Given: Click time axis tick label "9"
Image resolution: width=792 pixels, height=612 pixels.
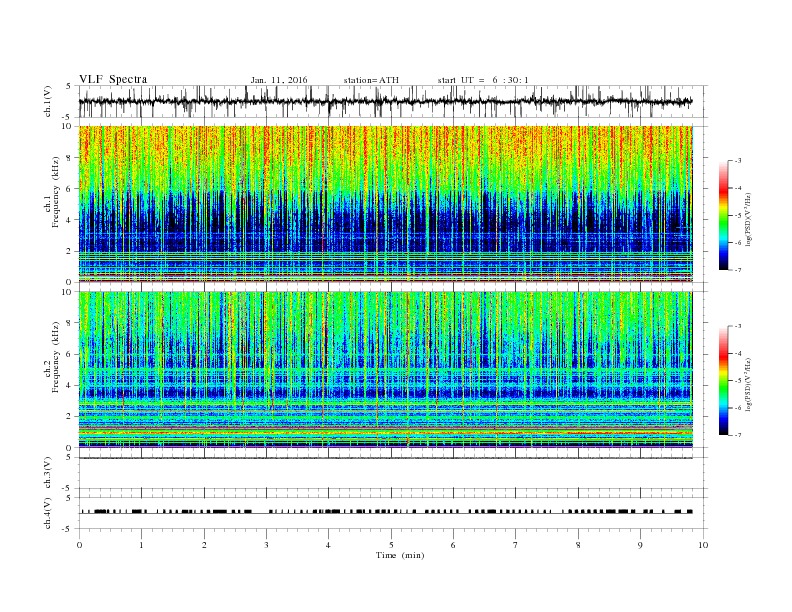Looking at the screenshot, I should pos(640,545).
